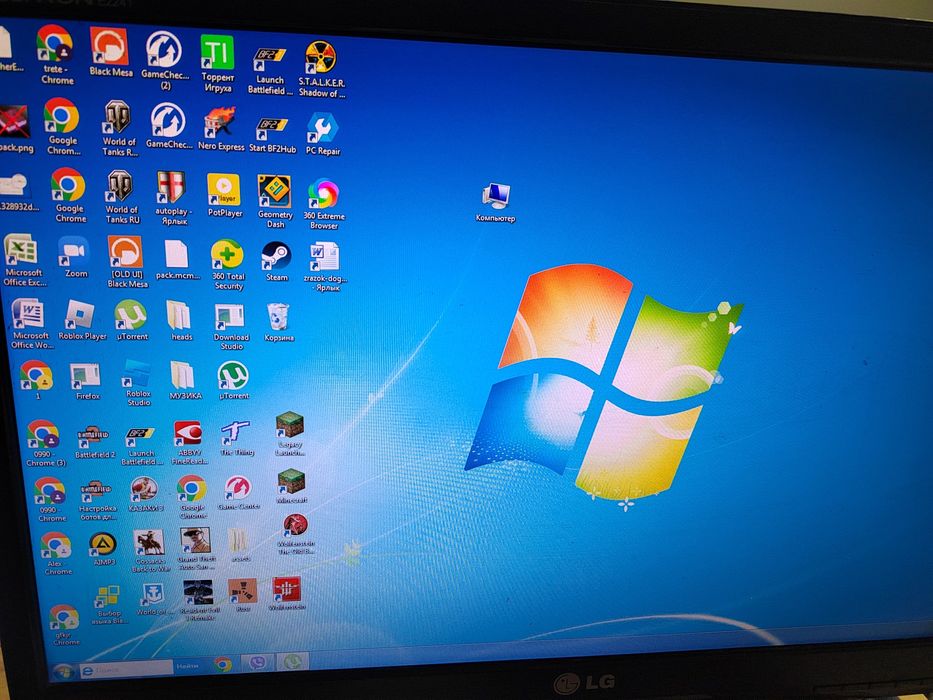Select the Start BF2Hub shortcut
The image size is (933, 700).
click(272, 135)
